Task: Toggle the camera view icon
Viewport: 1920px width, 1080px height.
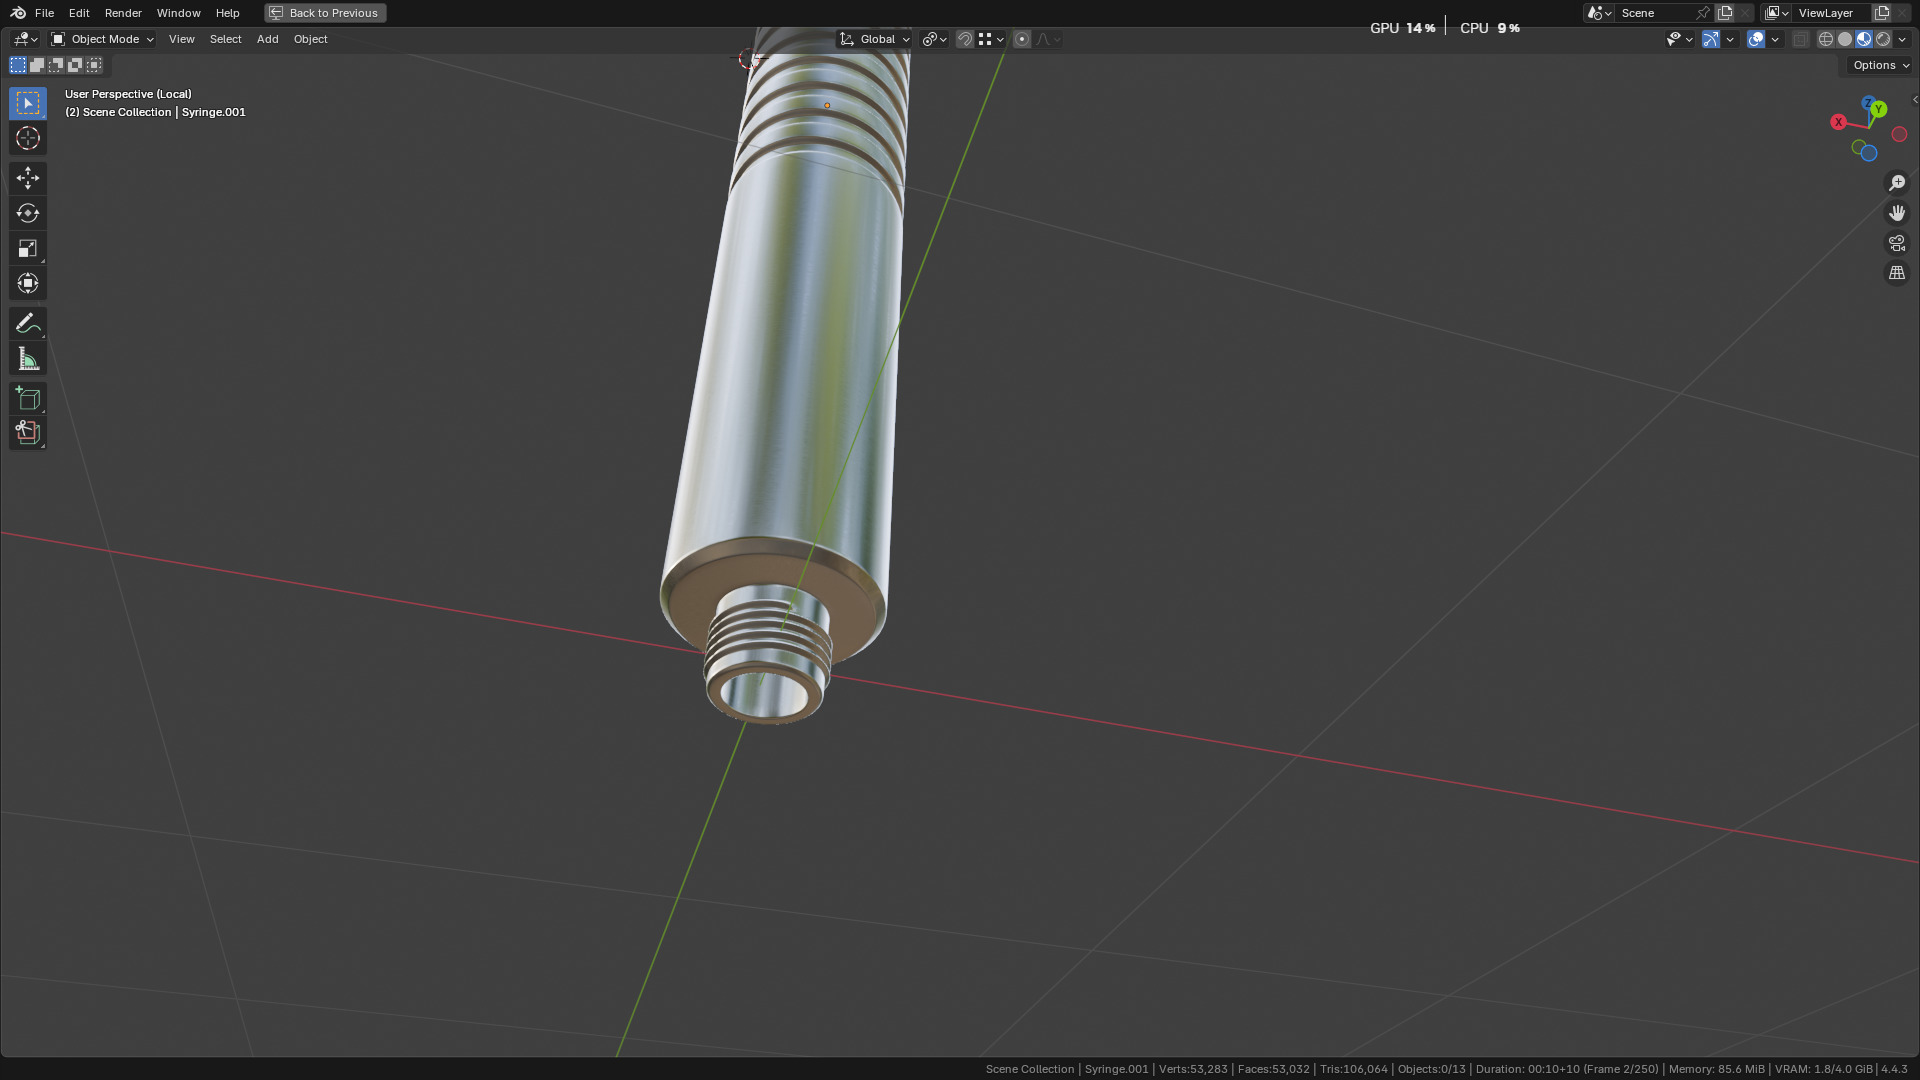Action: click(1897, 243)
